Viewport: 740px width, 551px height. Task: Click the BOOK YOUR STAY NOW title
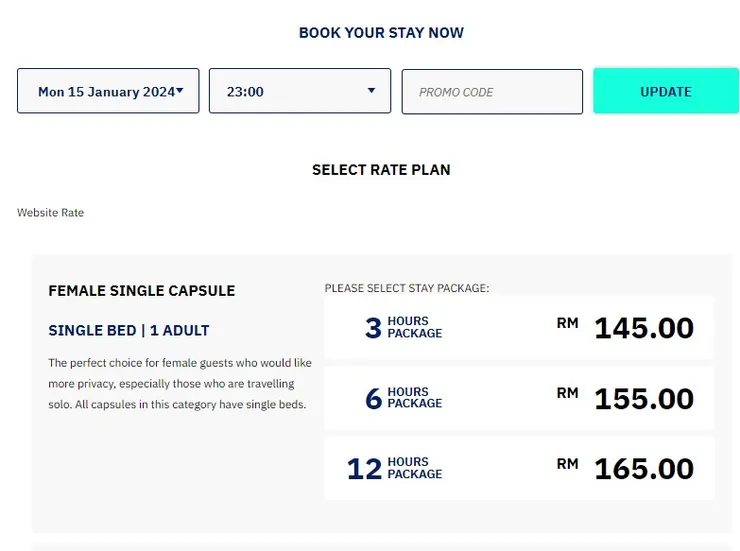pyautogui.click(x=381, y=33)
